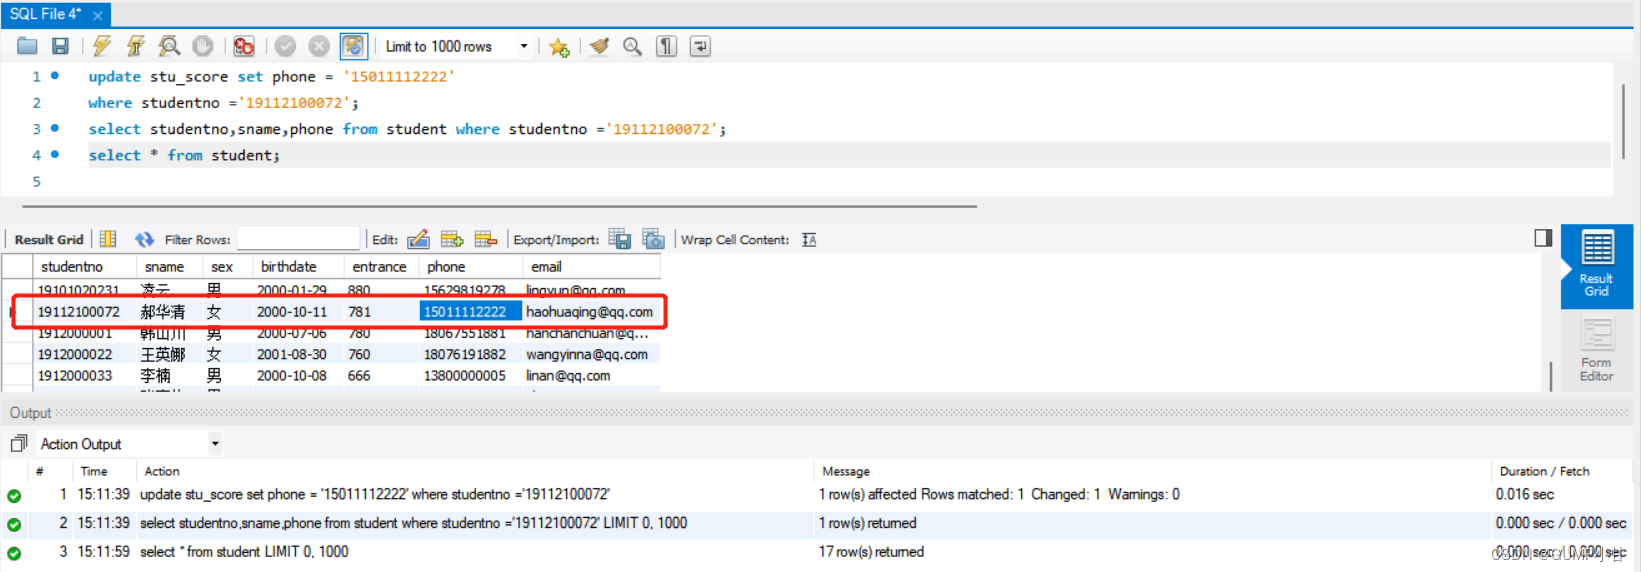
Task: Select birthdate cell 2001-08-30
Action: pos(298,354)
